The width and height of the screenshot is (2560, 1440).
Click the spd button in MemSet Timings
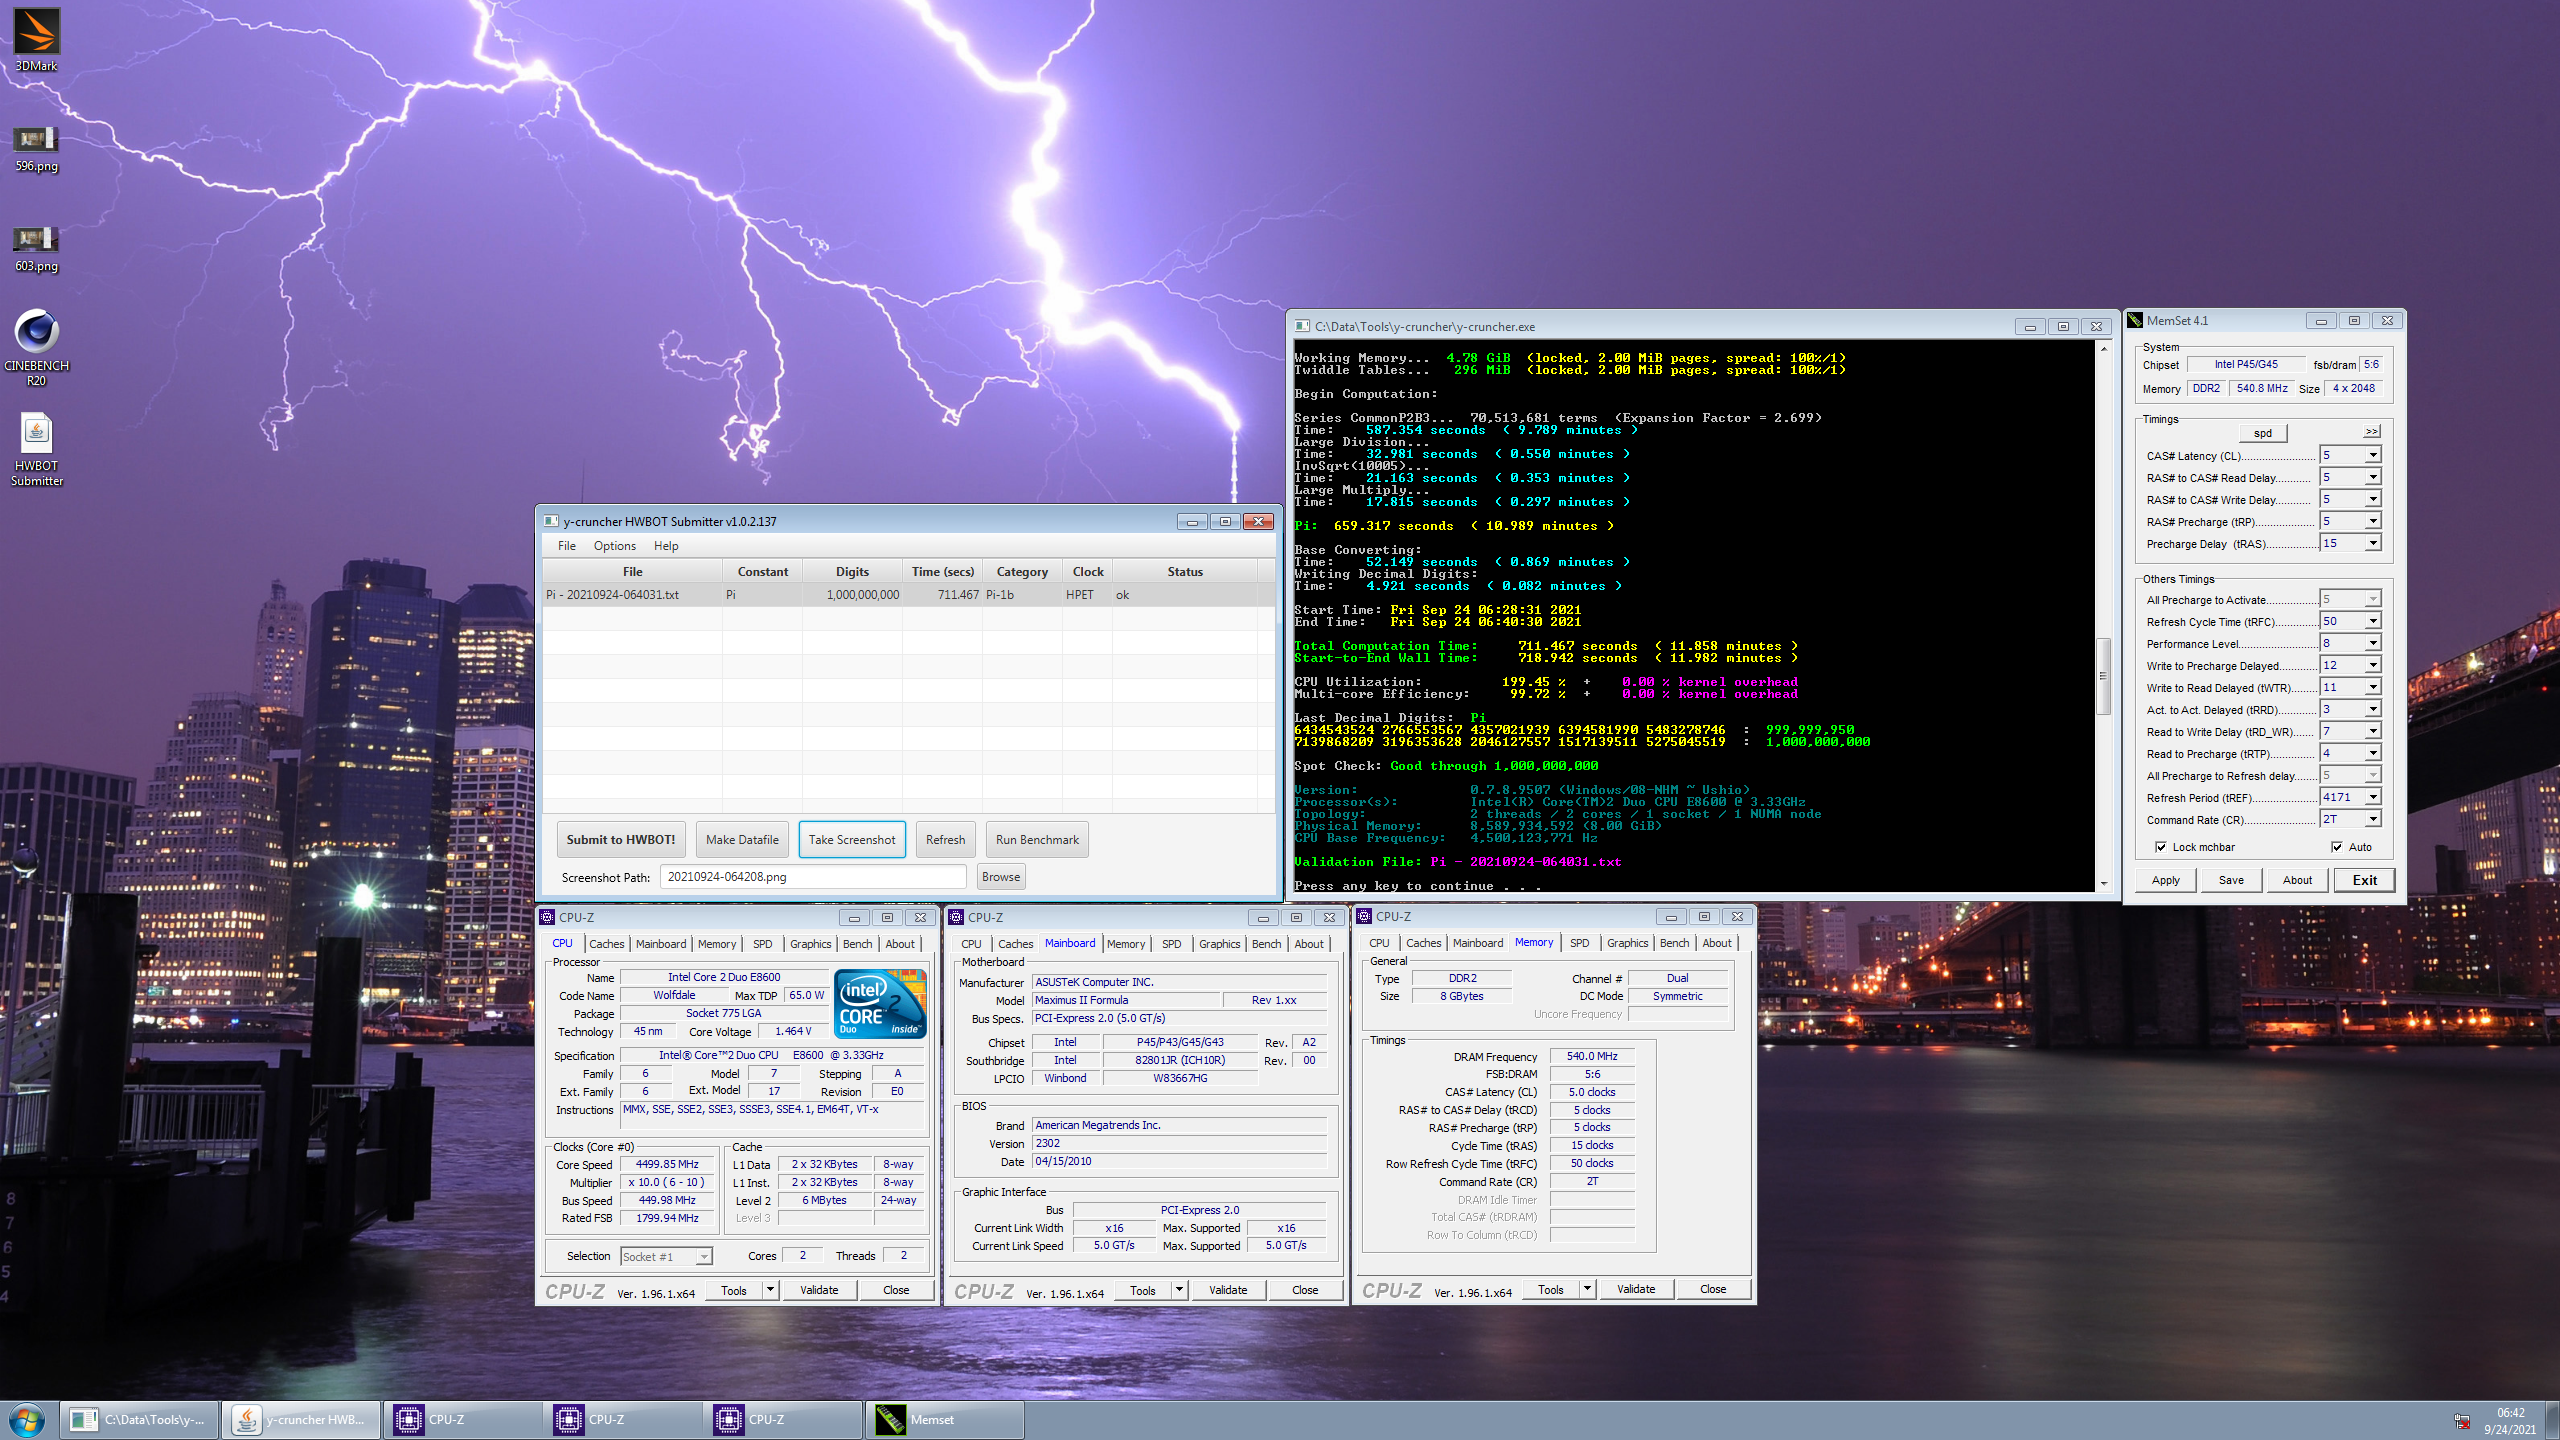[2263, 433]
